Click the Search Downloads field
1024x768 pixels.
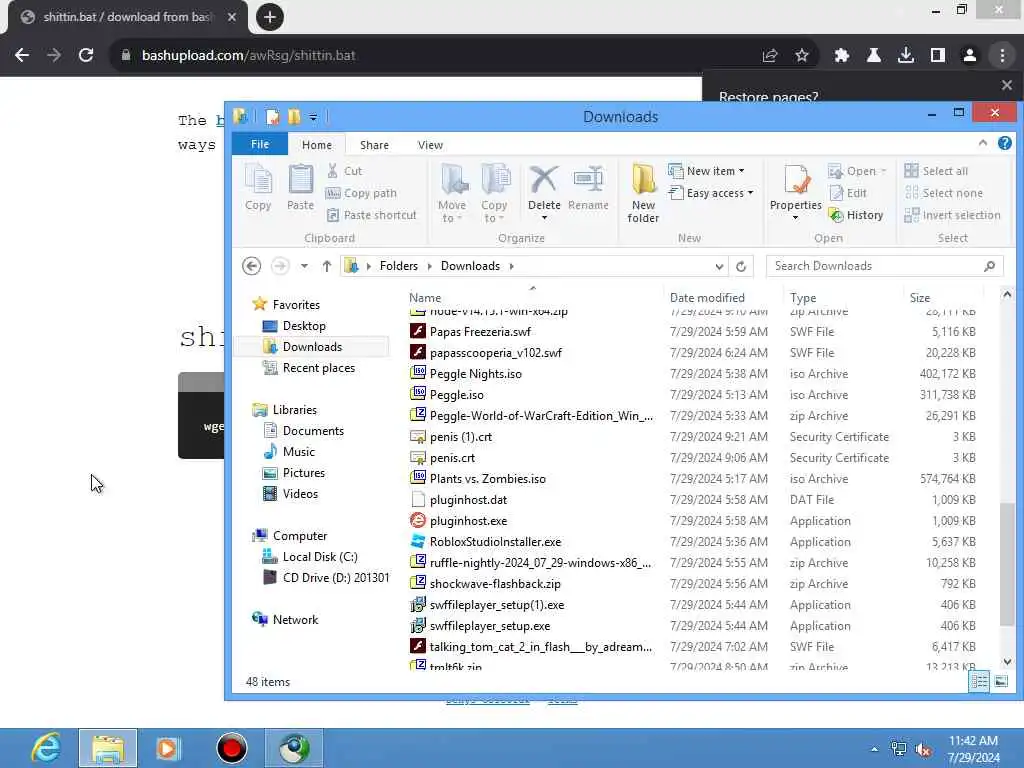coord(884,266)
